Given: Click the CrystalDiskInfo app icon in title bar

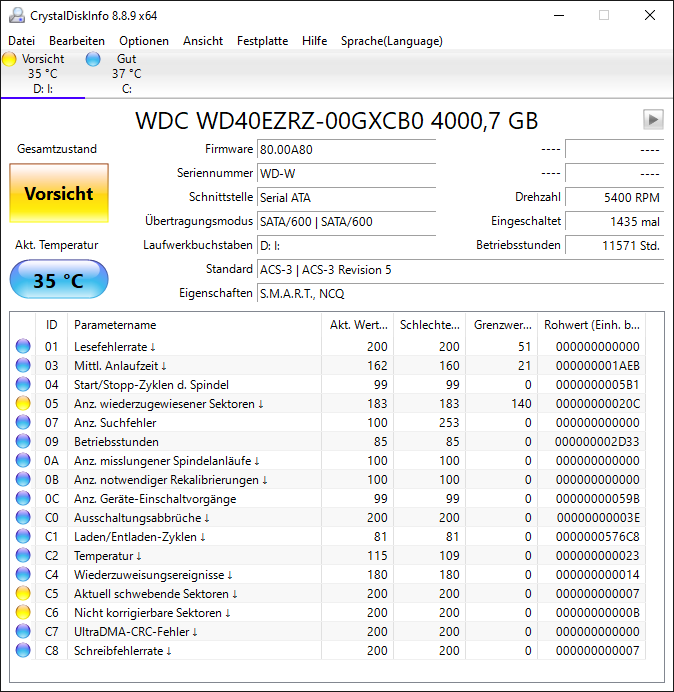Looking at the screenshot, I should click(17, 15).
